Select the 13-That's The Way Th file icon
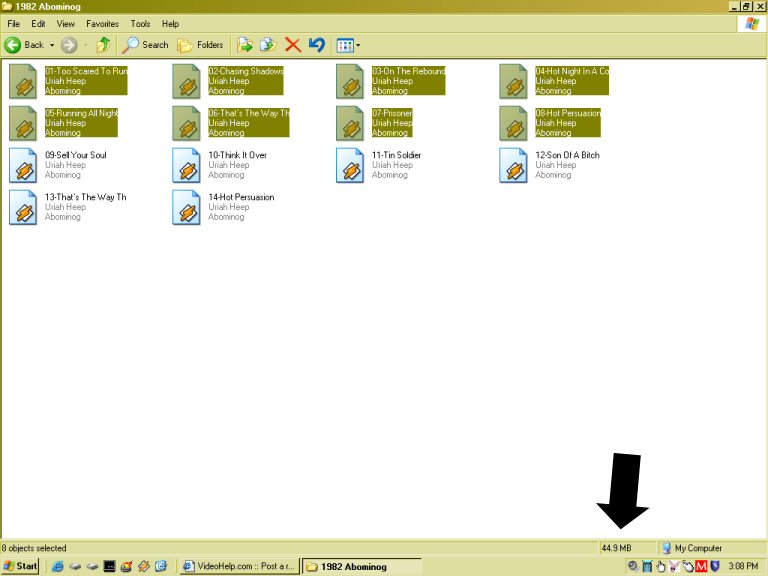The image size is (768, 576). 23,208
